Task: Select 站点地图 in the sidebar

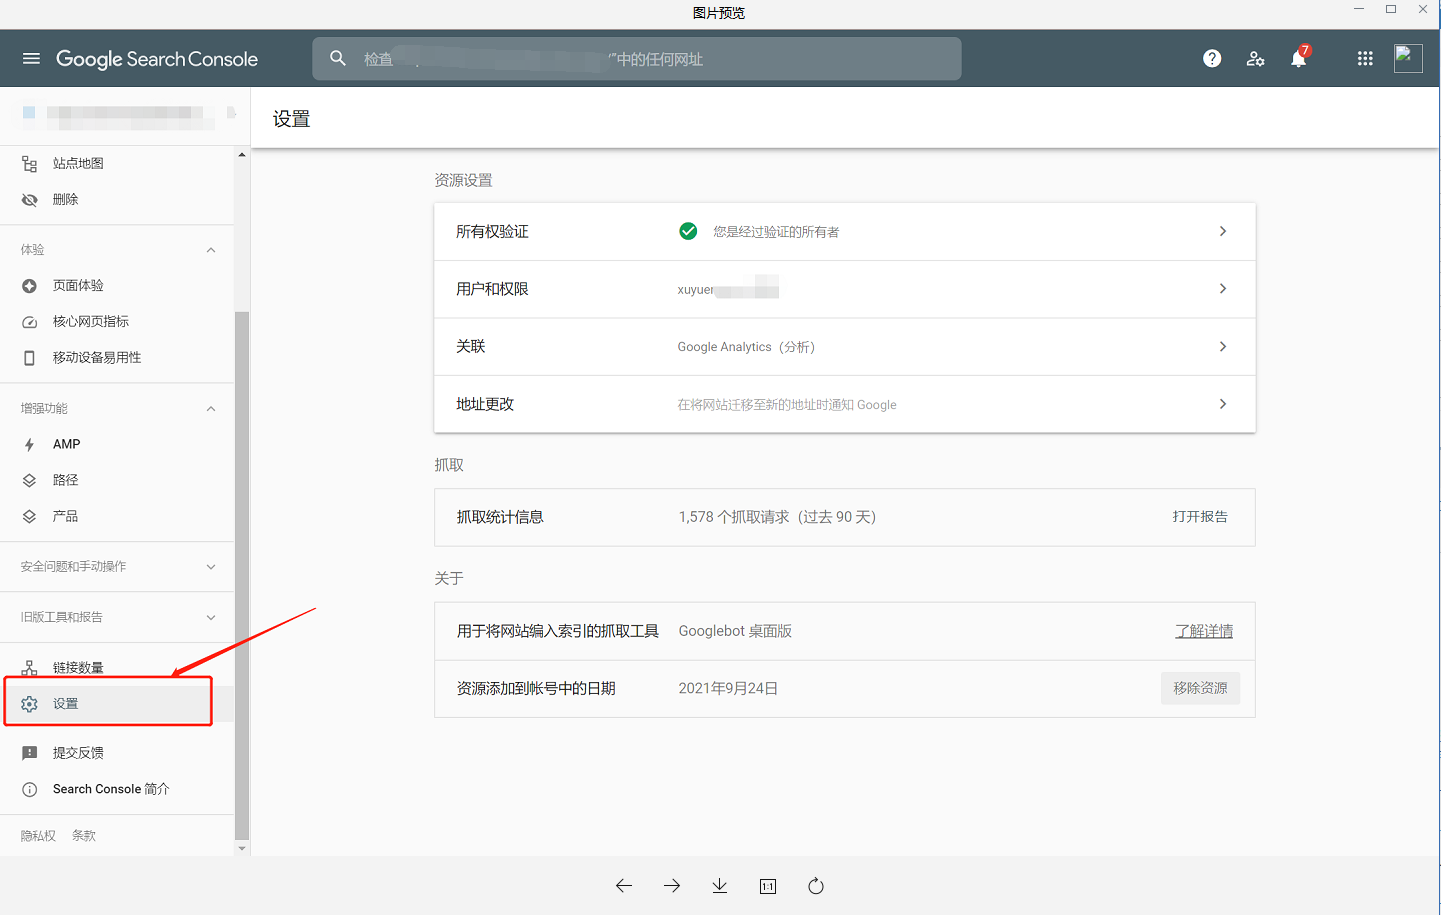Action: coord(78,164)
